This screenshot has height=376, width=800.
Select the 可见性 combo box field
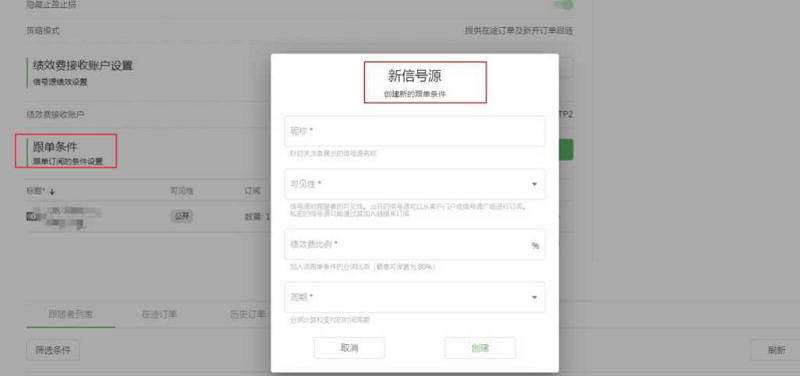(415, 184)
